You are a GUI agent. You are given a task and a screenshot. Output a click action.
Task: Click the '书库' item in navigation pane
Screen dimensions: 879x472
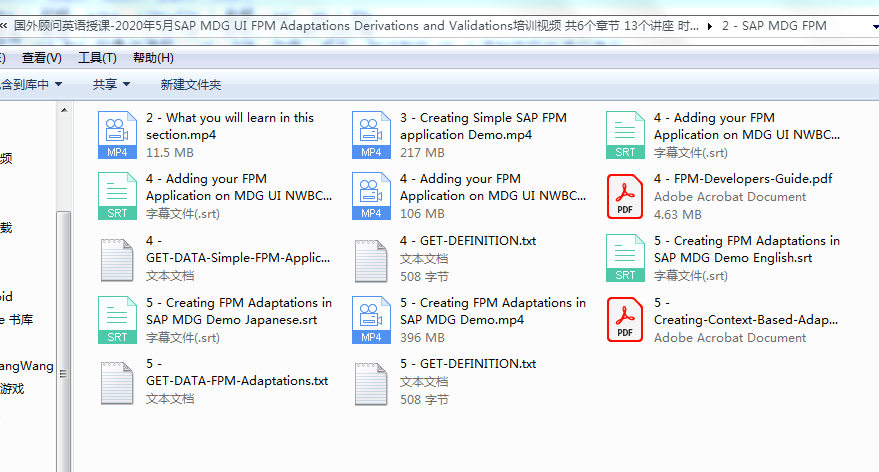[17, 320]
